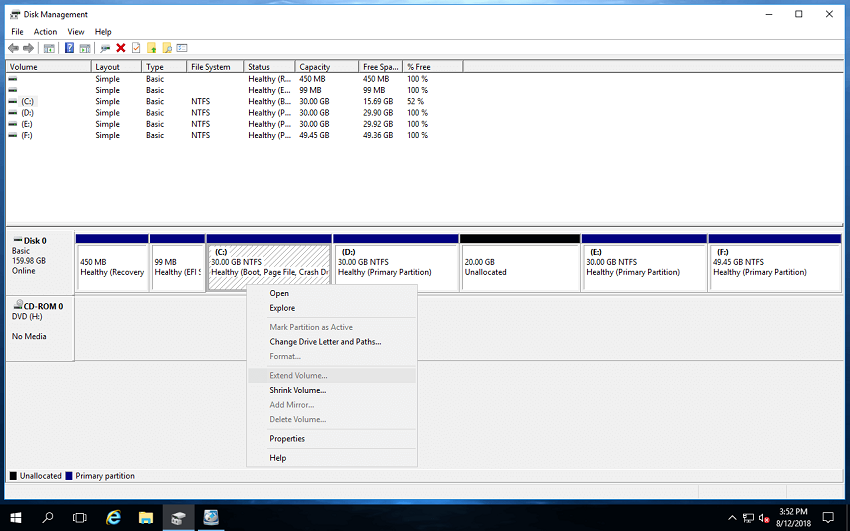Viewport: 850px width, 531px height.
Task: Select the 20.00 GB Unallocated block
Action: [520, 263]
